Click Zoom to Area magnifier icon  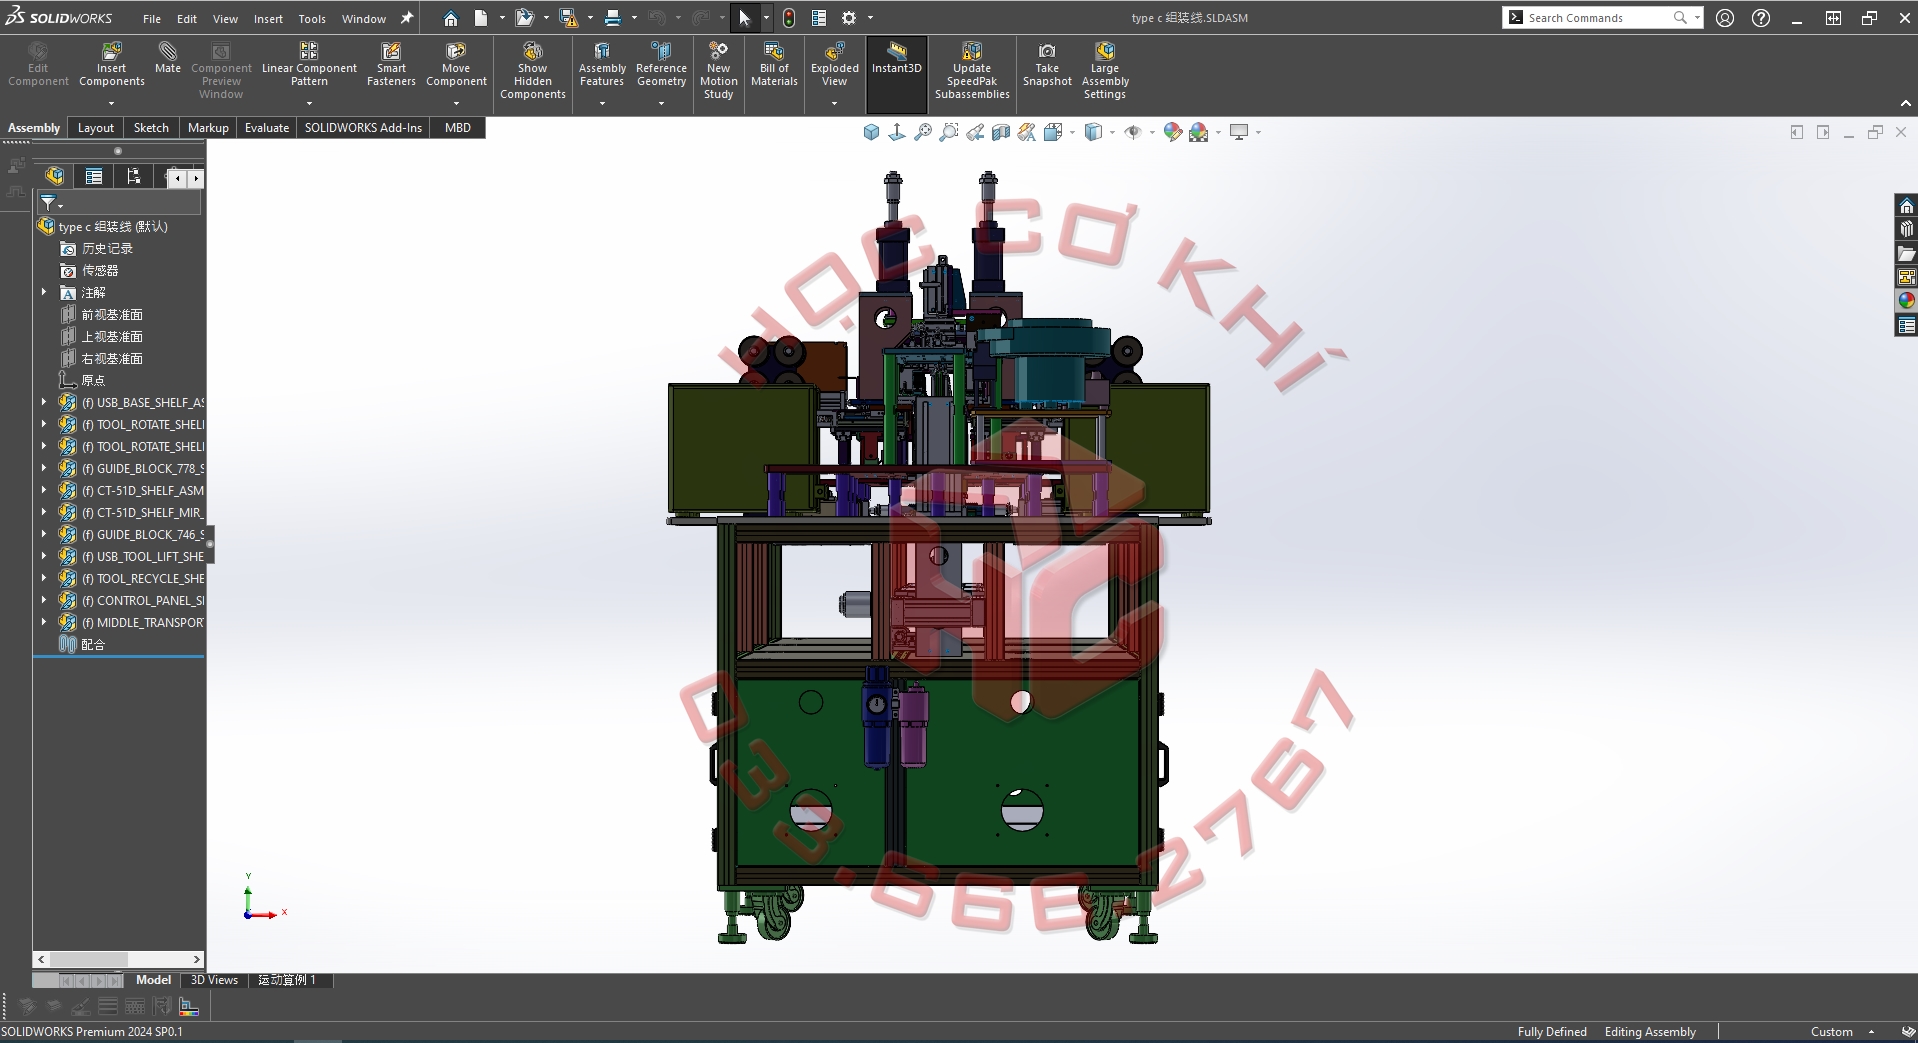949,132
